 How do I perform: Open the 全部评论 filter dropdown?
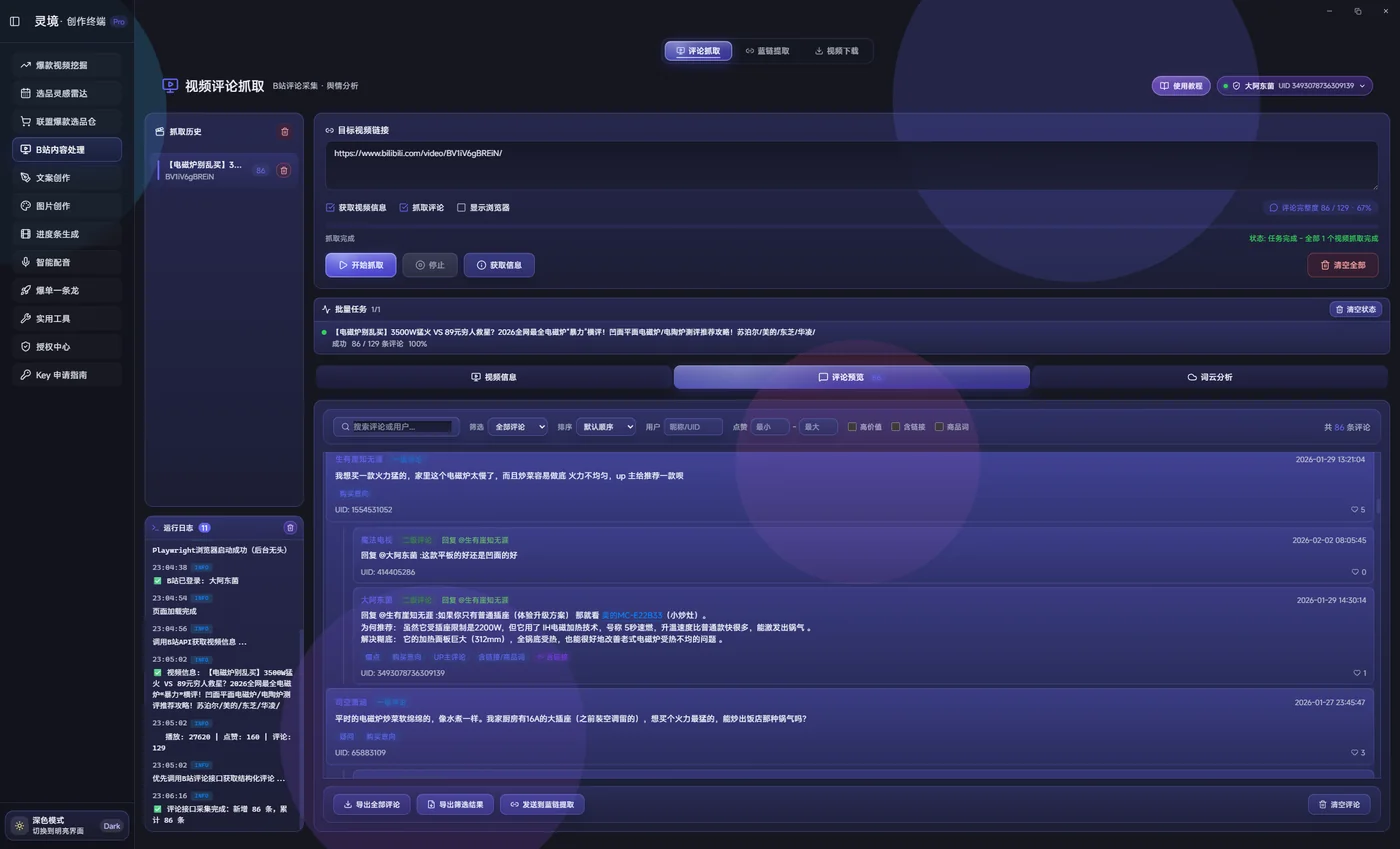coord(518,427)
